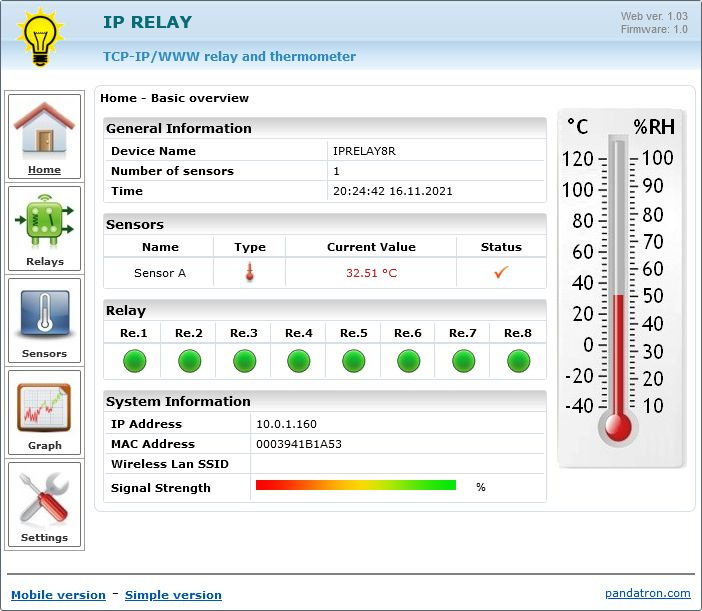Click the Home - Basic overview heading
The width and height of the screenshot is (702, 611).
pos(174,98)
